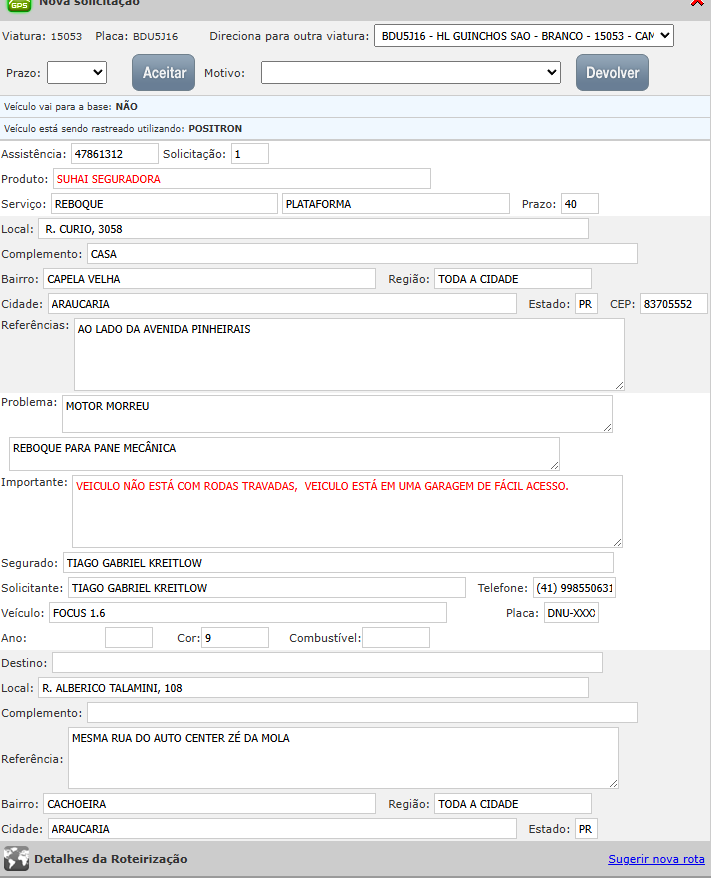Click the empty Ano field
This screenshot has height=878, width=711.
coord(129,638)
